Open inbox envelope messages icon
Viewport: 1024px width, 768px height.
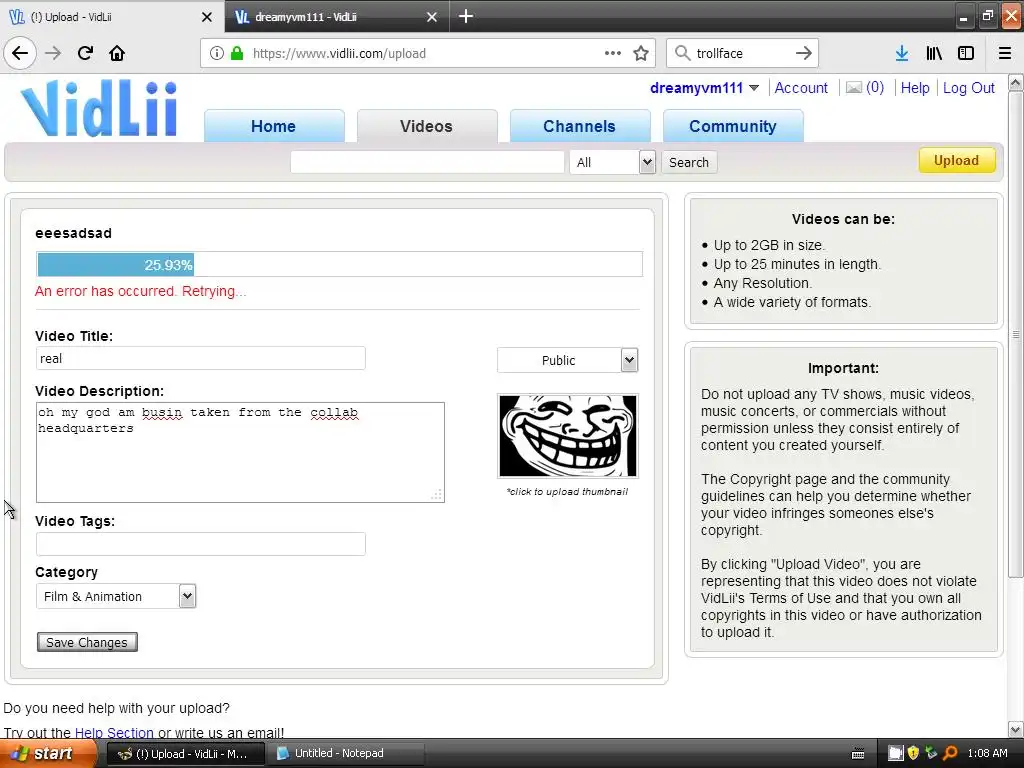tap(854, 88)
